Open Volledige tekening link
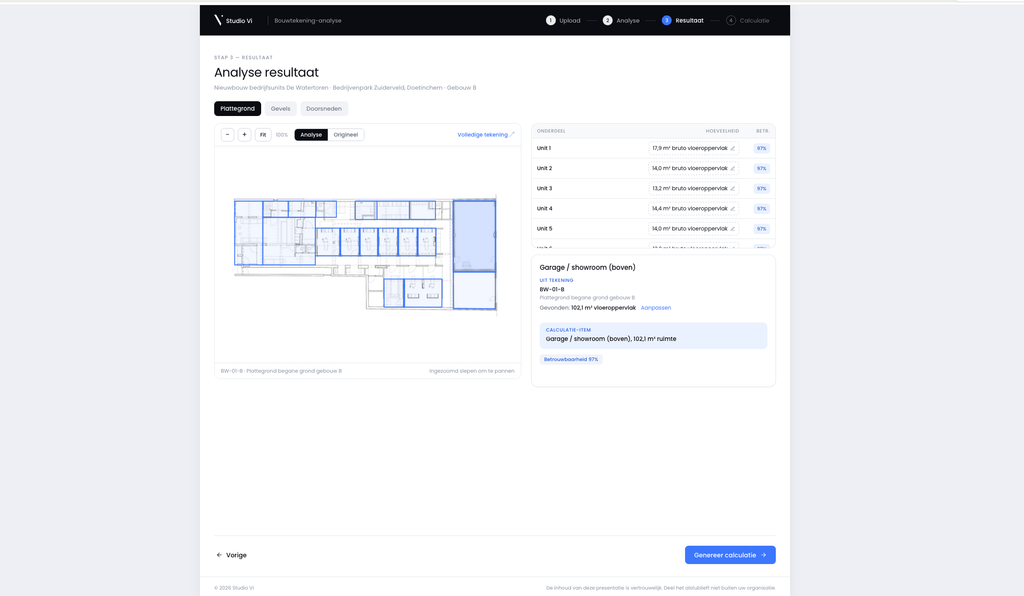 tap(486, 134)
